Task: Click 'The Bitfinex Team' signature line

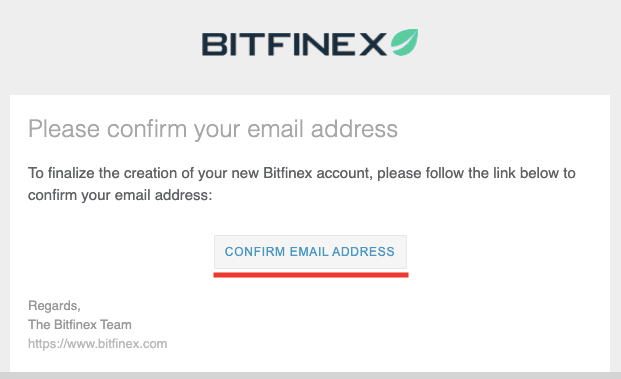Action: pos(80,324)
